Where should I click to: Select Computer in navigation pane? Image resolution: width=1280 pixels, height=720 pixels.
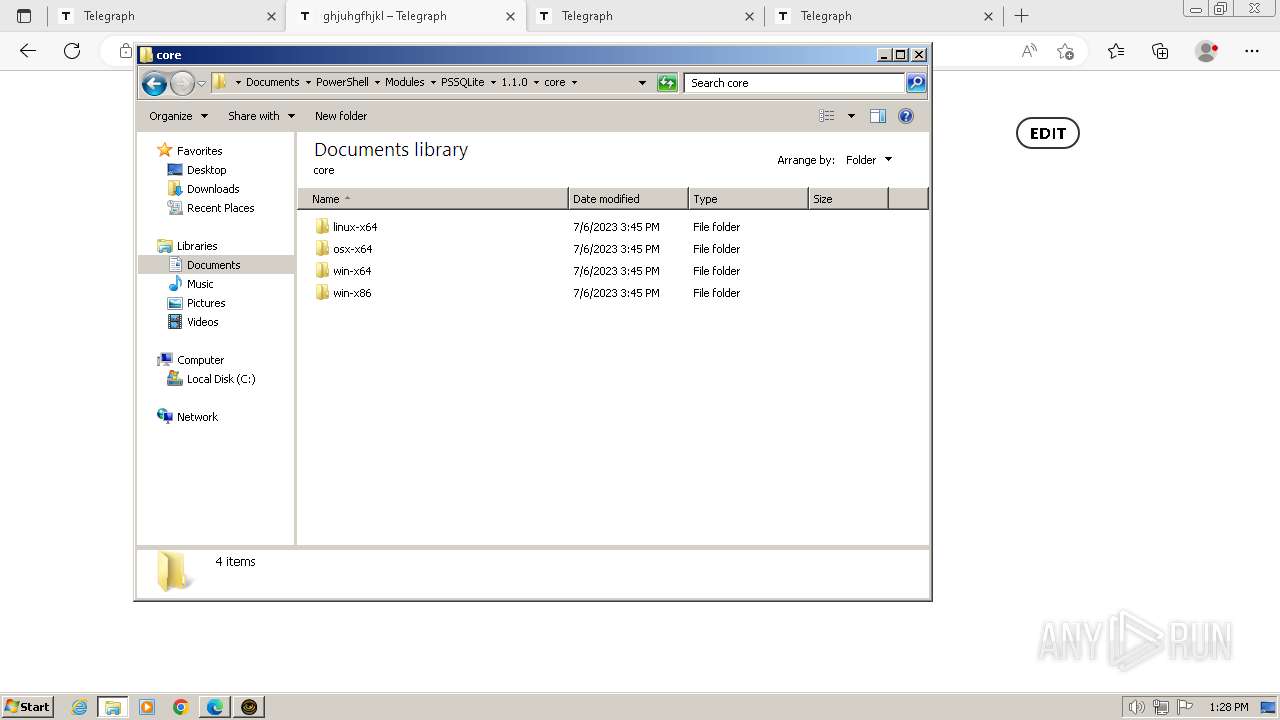pyautogui.click(x=200, y=360)
